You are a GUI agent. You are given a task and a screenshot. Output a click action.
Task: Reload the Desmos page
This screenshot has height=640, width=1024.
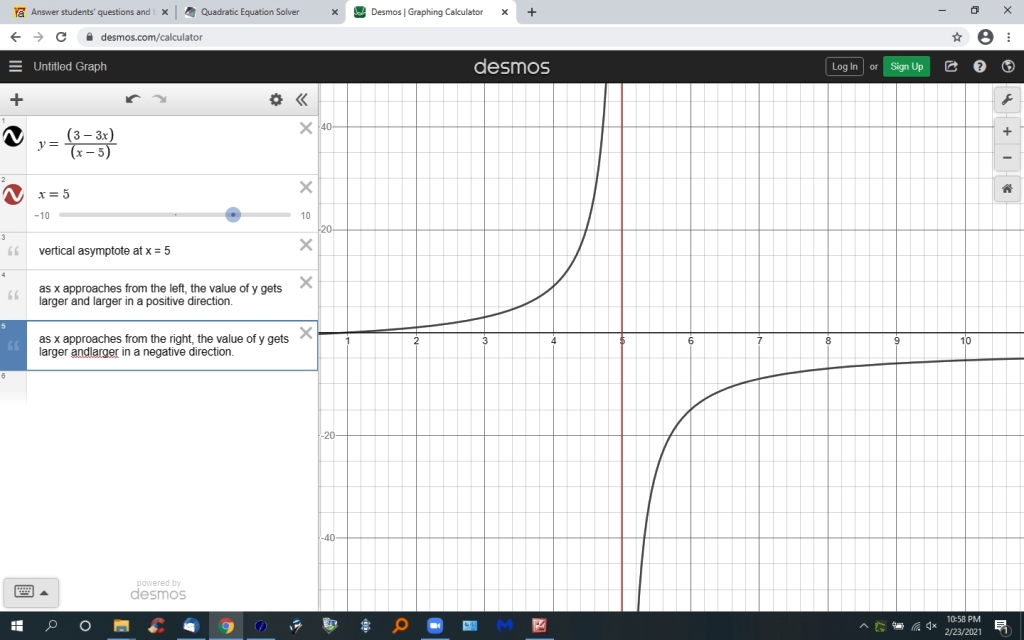[x=61, y=37]
